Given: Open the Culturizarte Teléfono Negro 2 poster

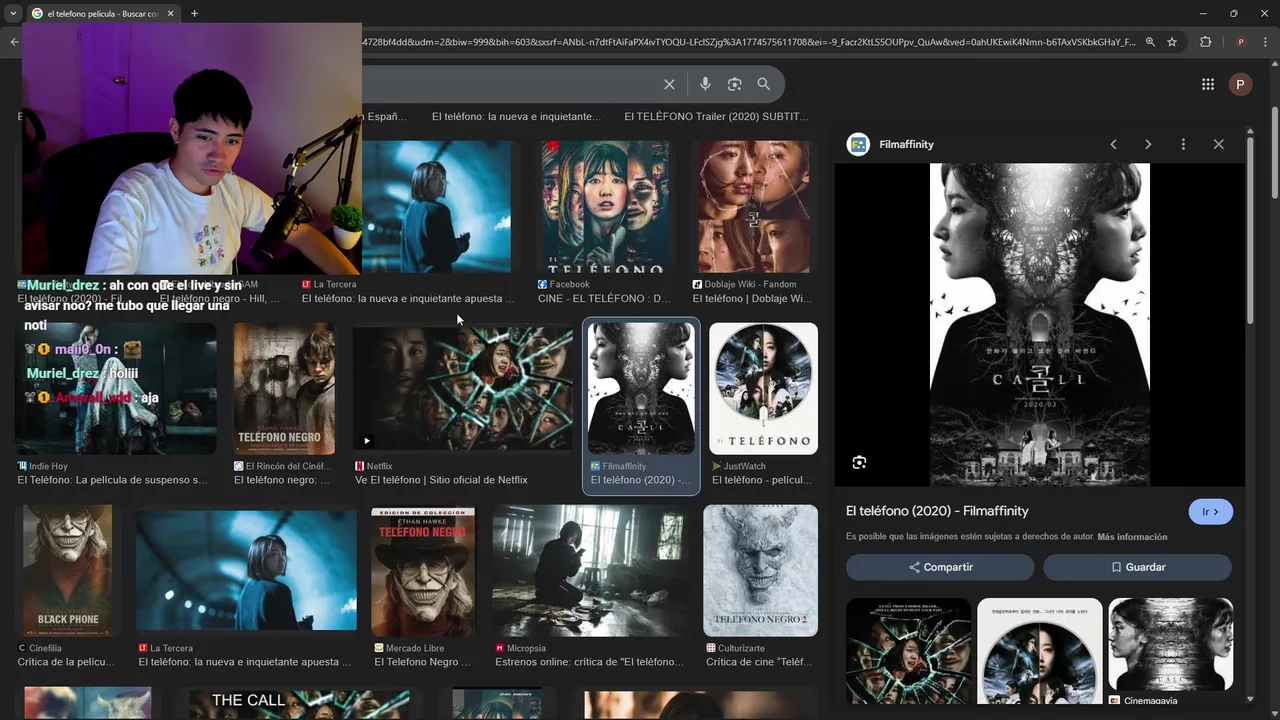Looking at the screenshot, I should pyautogui.click(x=760, y=571).
